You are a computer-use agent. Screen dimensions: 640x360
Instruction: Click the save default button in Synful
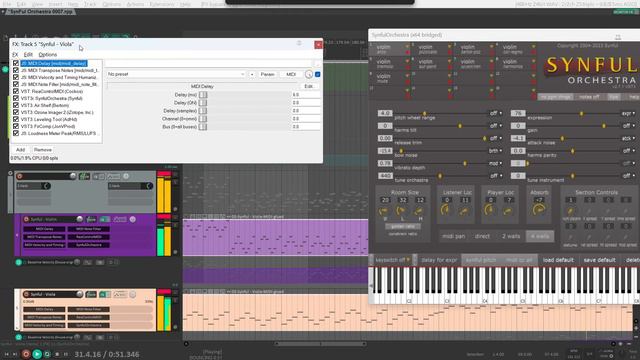click(599, 260)
